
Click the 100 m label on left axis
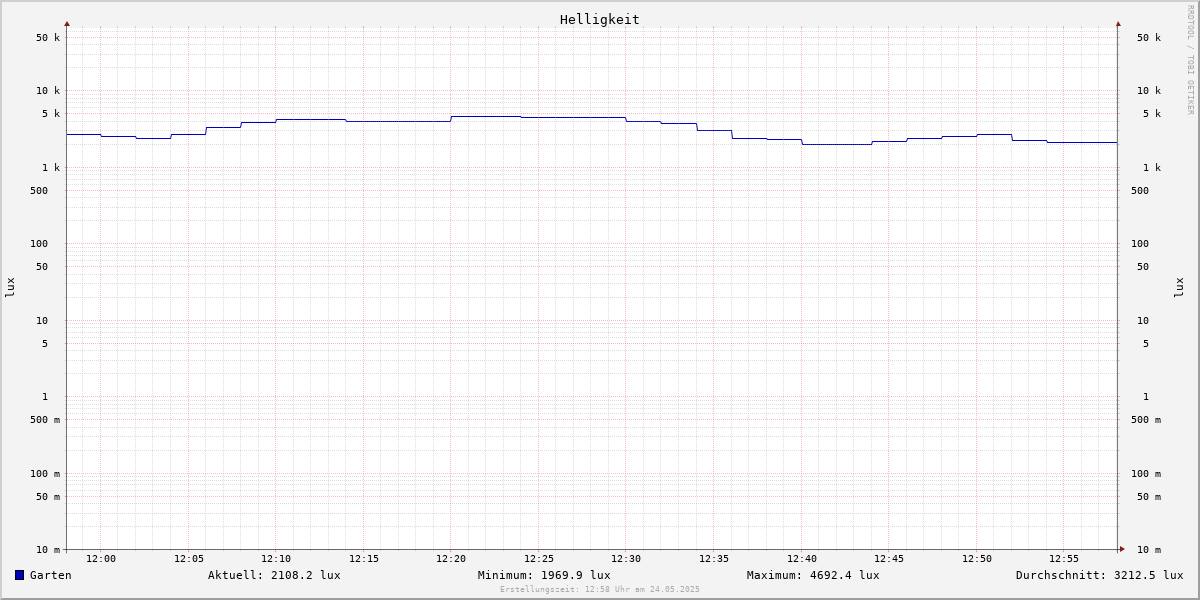click(x=45, y=474)
